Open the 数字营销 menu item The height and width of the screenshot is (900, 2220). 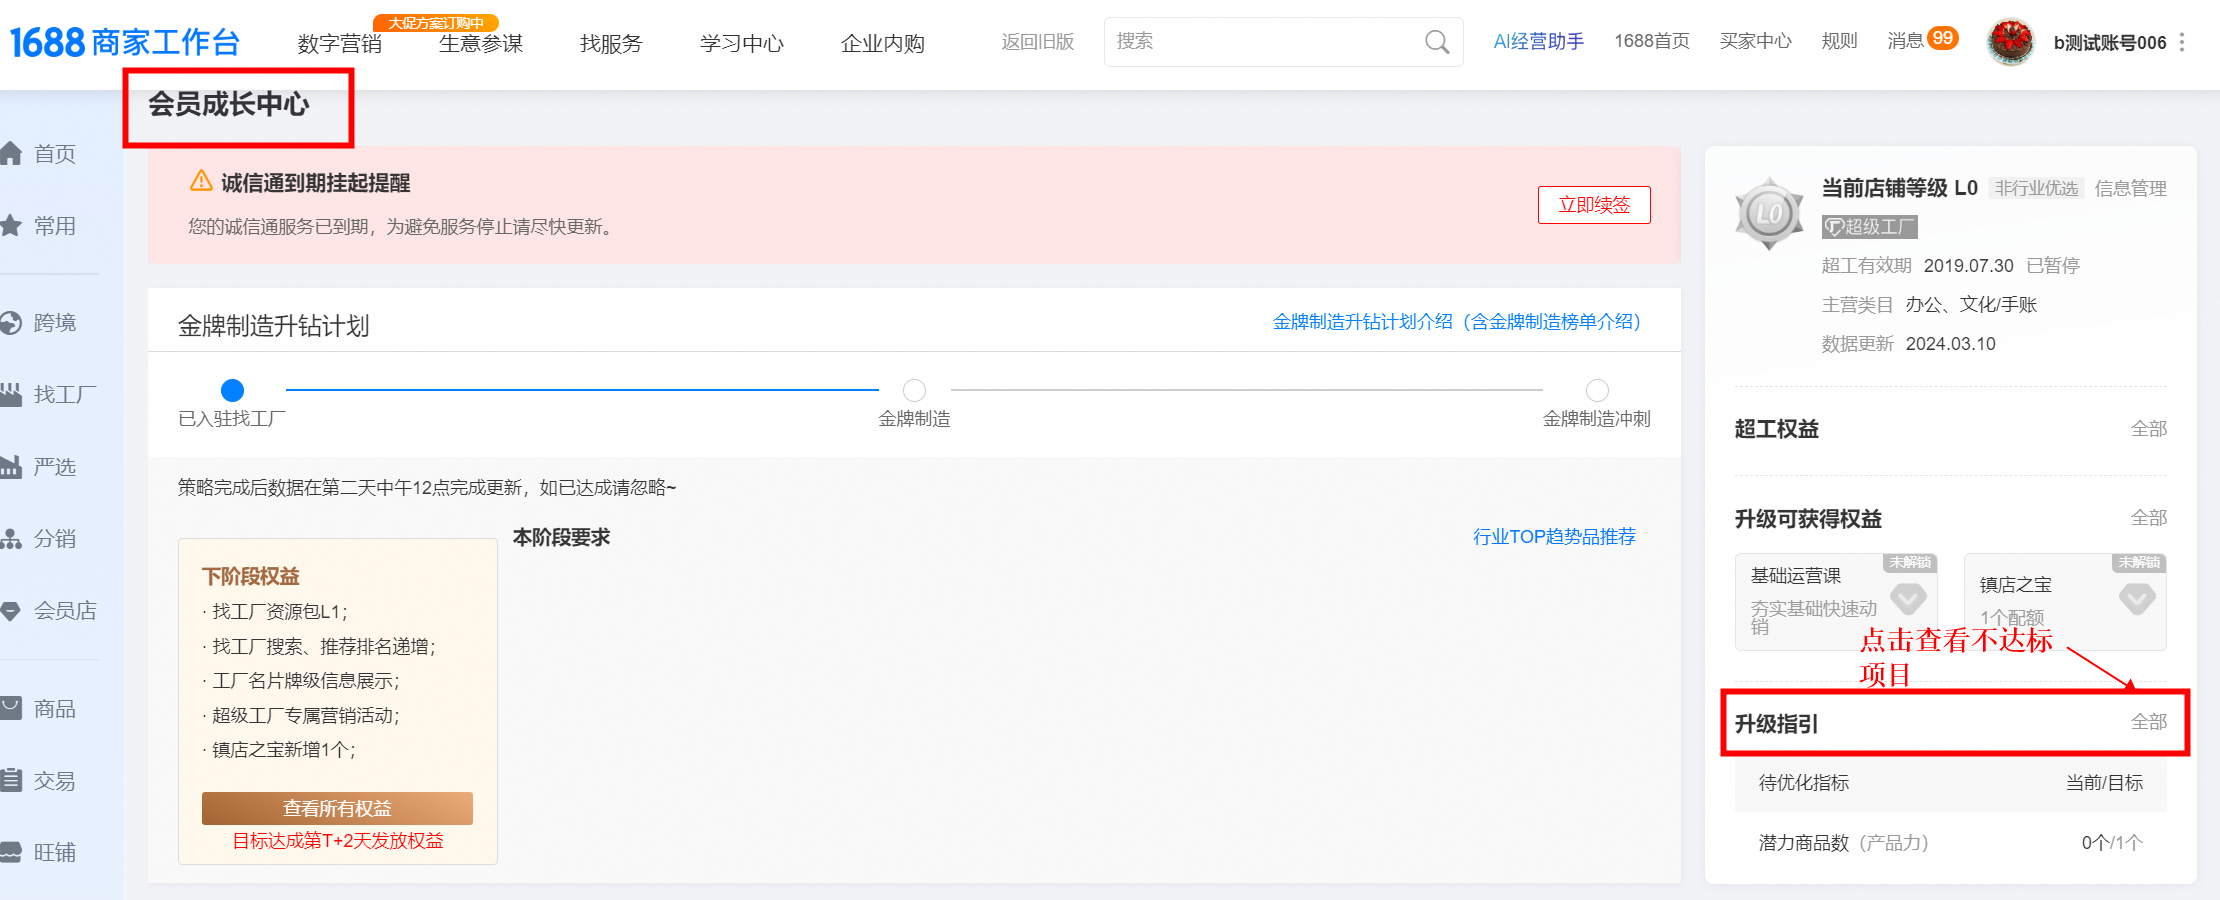tap(338, 44)
